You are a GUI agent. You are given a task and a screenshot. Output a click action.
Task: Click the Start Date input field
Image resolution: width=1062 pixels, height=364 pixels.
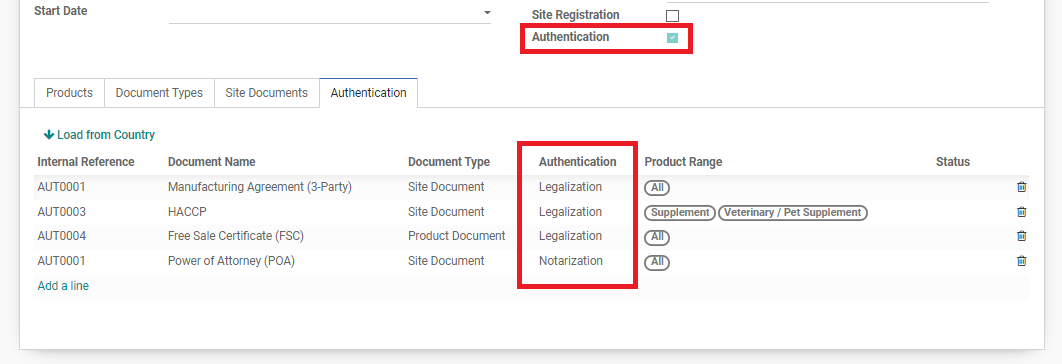[325, 13]
